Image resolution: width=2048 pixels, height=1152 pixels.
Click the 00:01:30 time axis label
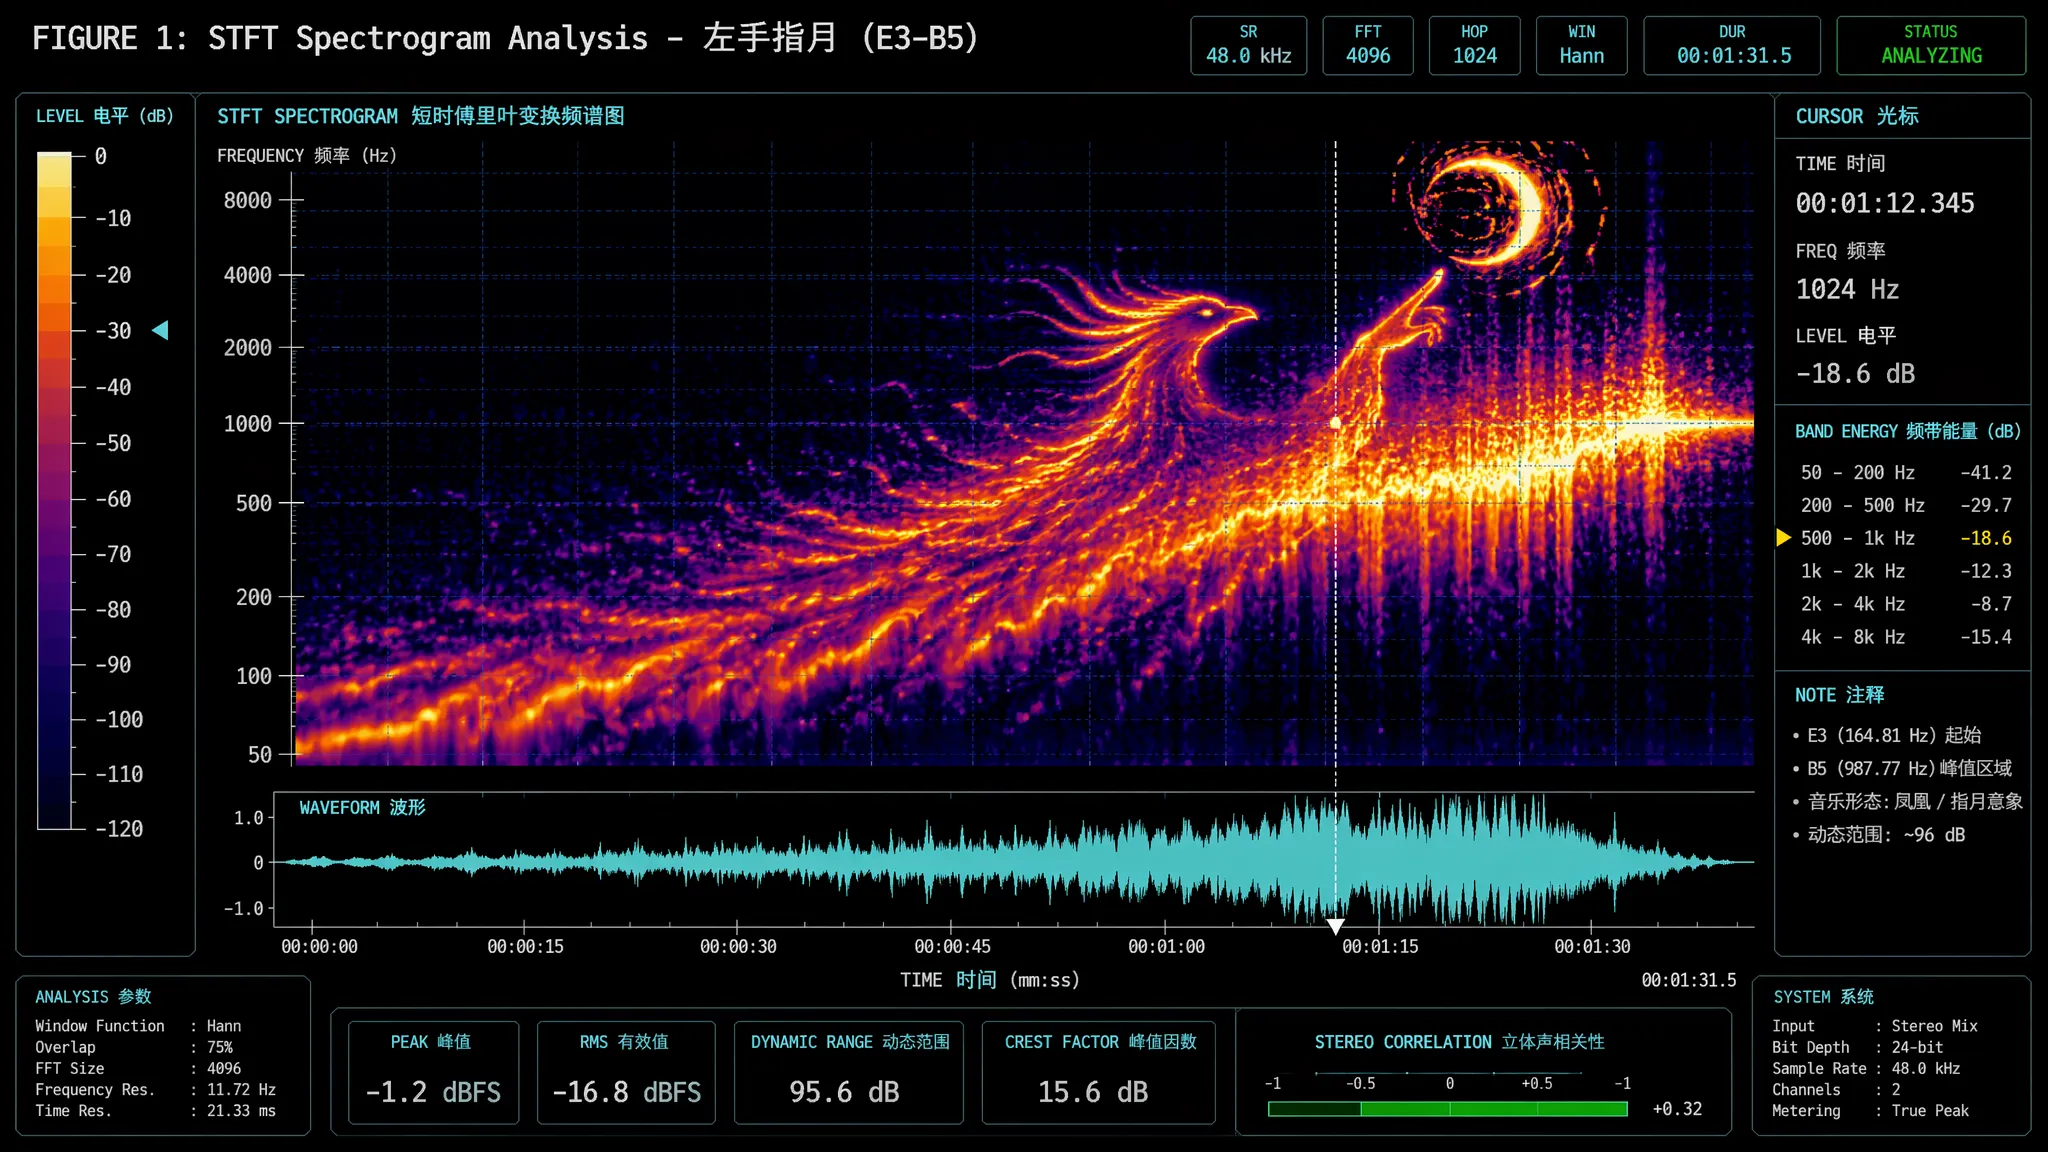click(1592, 946)
